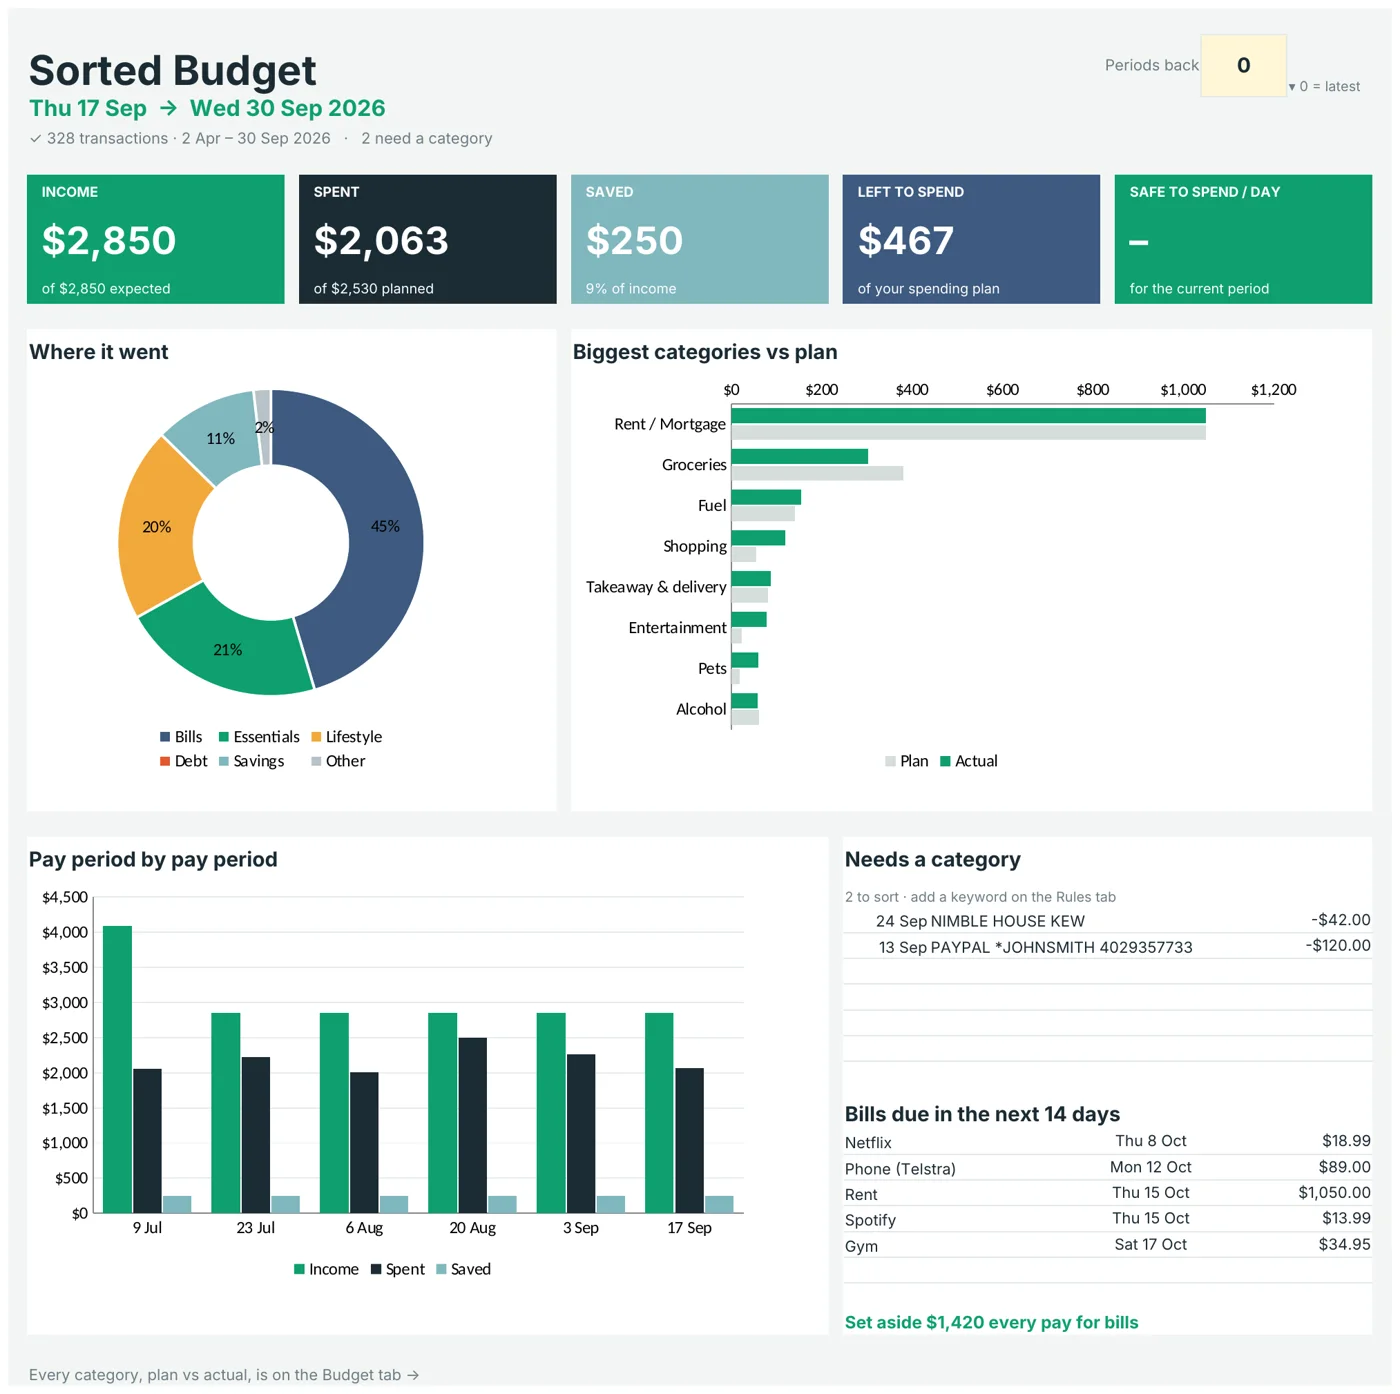This screenshot has width=1400, height=1394.
Task: Click the 9 Jul income bar
Action: click(117, 1069)
